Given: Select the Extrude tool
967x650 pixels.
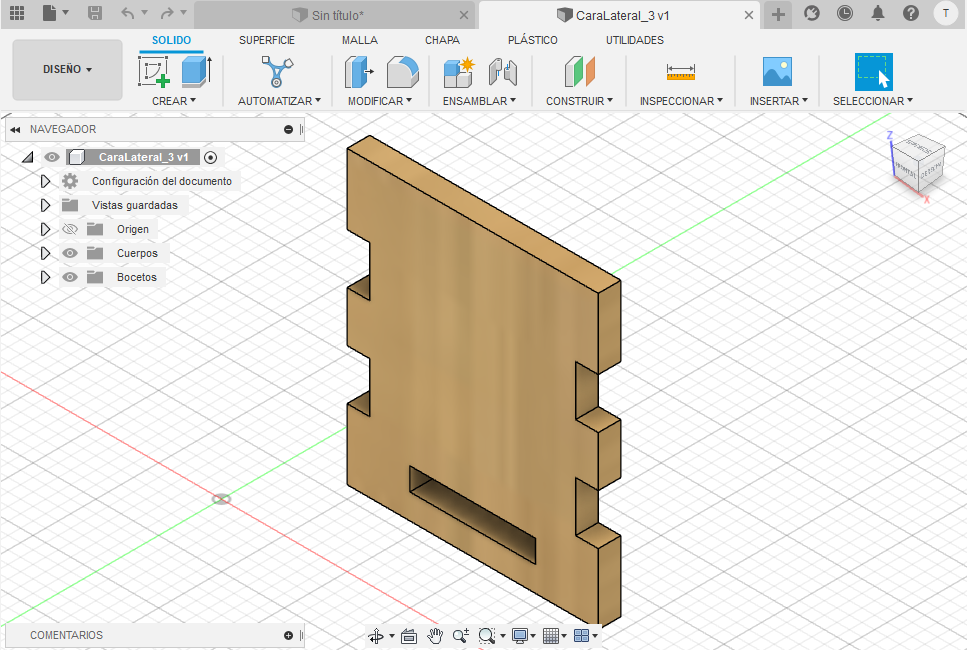Looking at the screenshot, I should click(197, 71).
